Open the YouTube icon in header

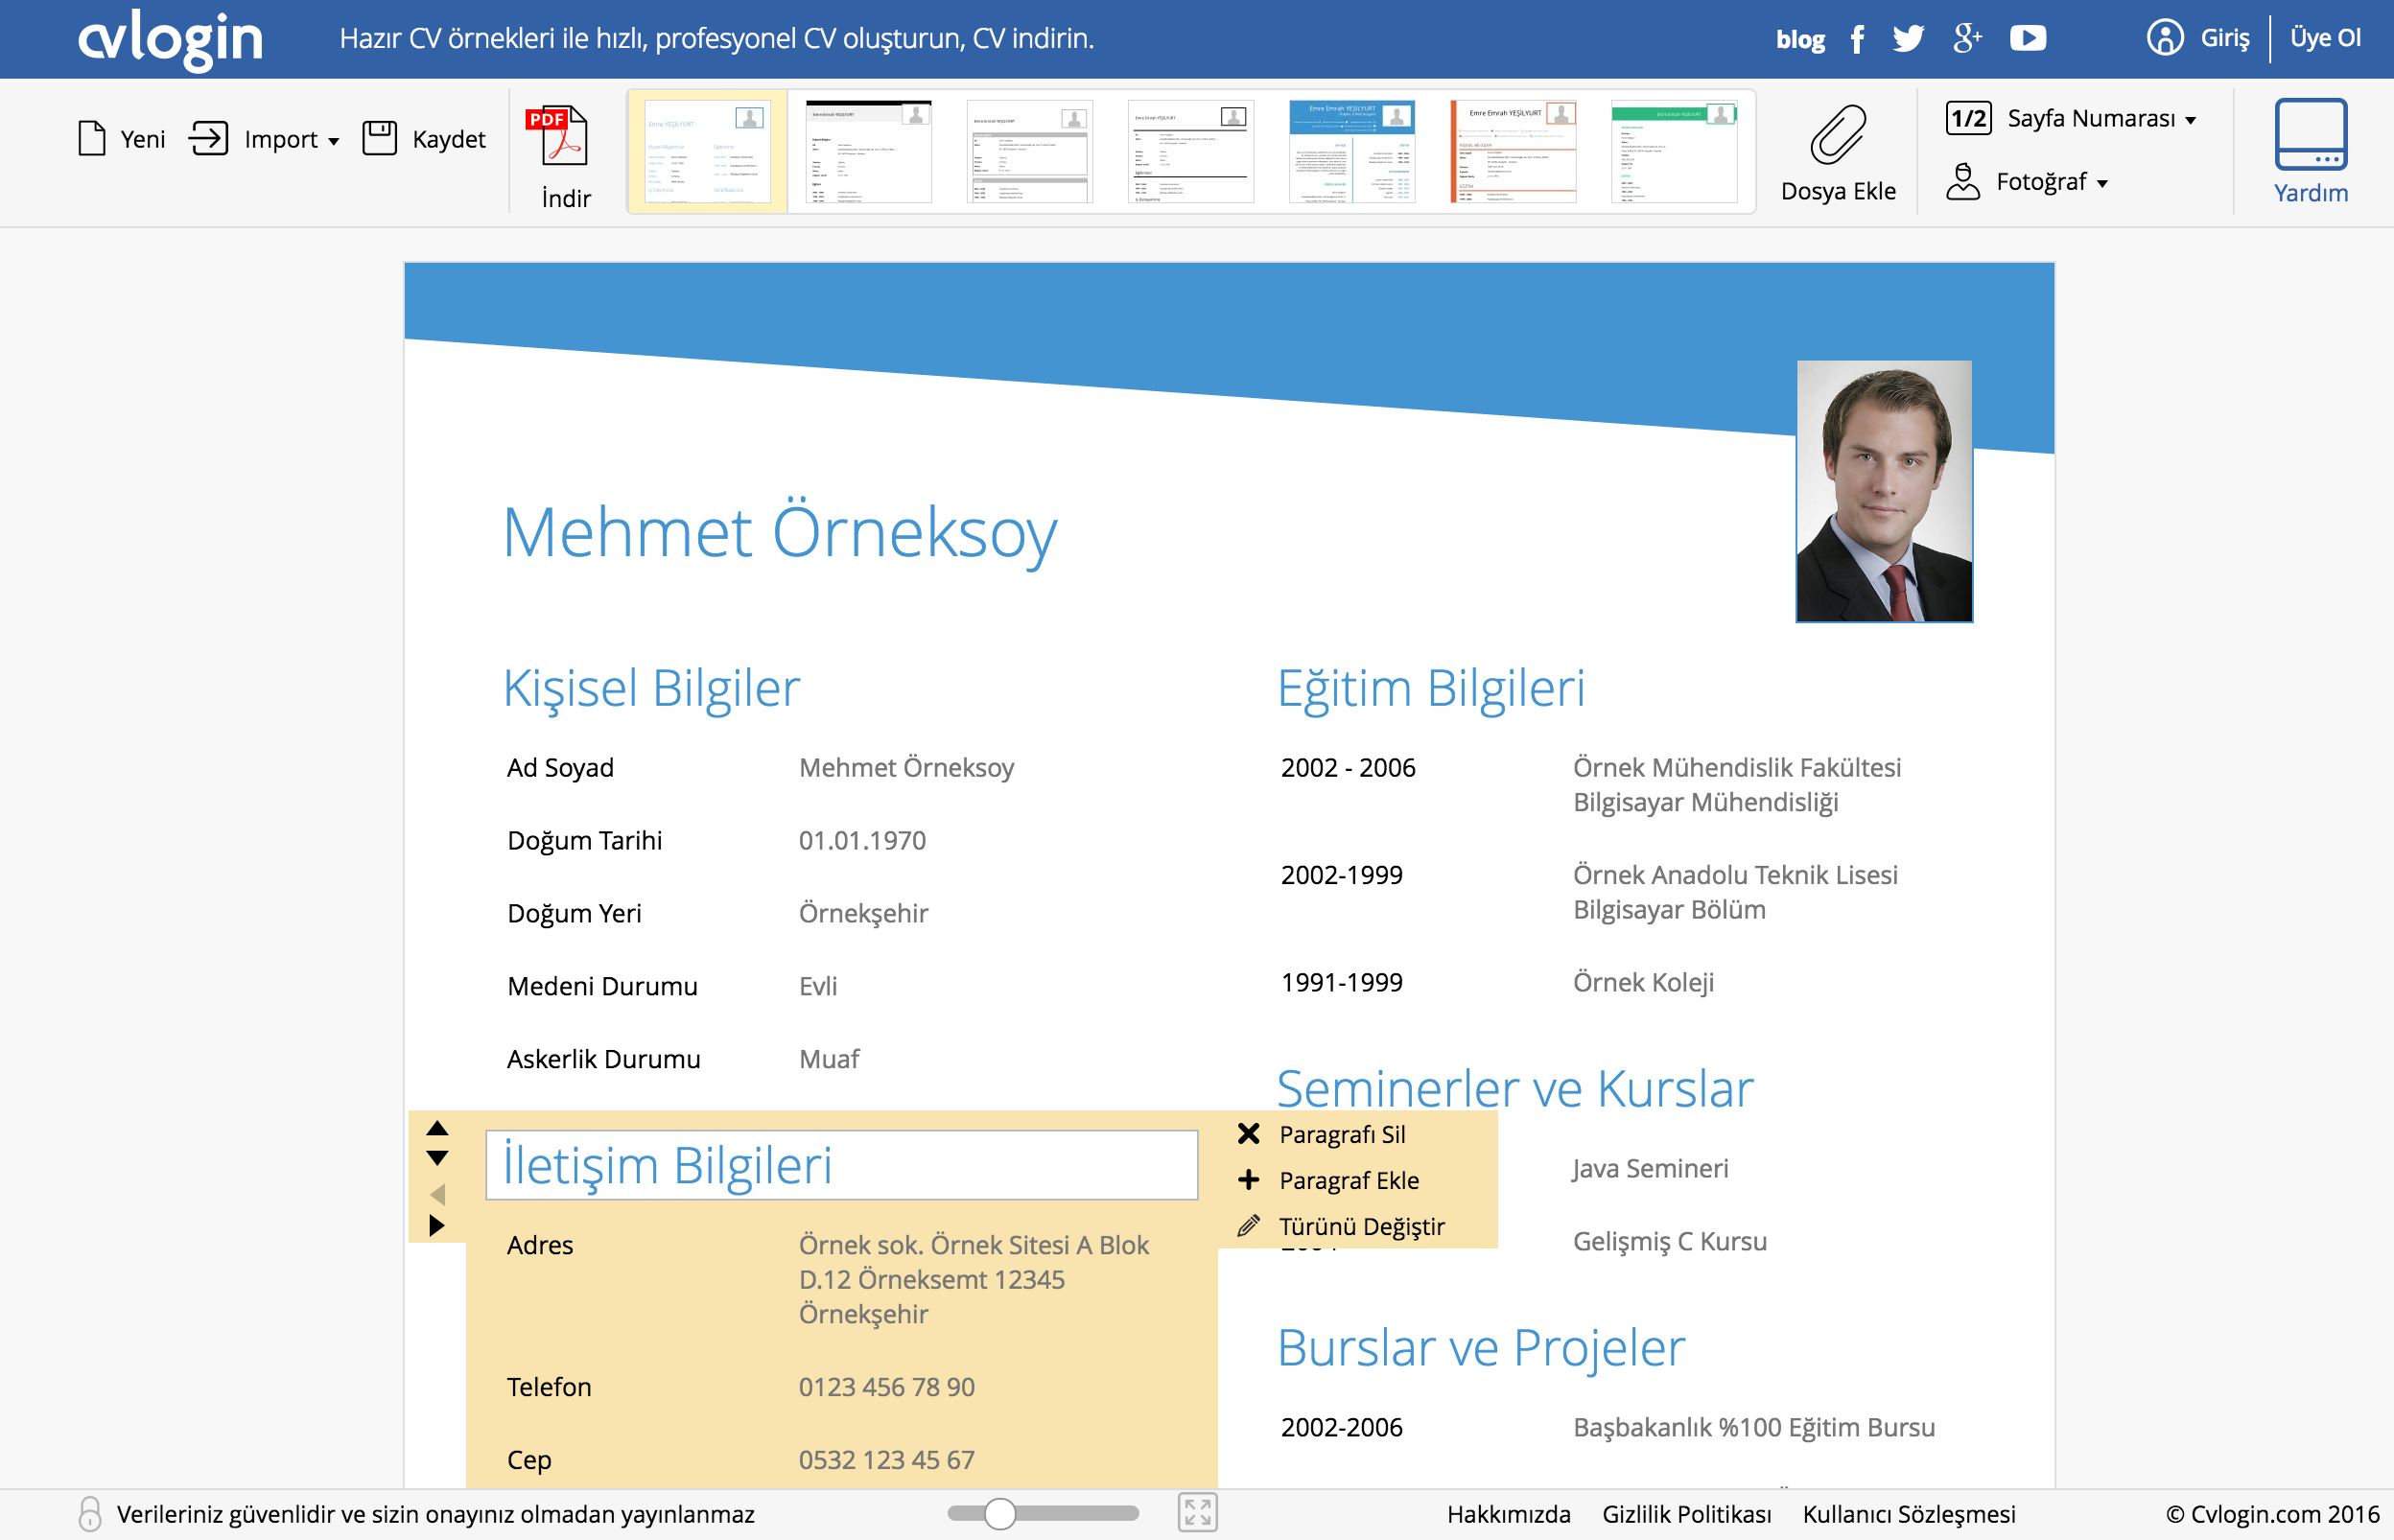pyautogui.click(x=2028, y=38)
